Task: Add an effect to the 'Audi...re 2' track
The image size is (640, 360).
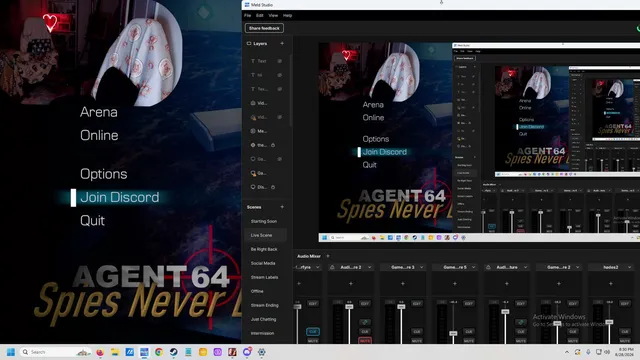Action: pos(351,284)
